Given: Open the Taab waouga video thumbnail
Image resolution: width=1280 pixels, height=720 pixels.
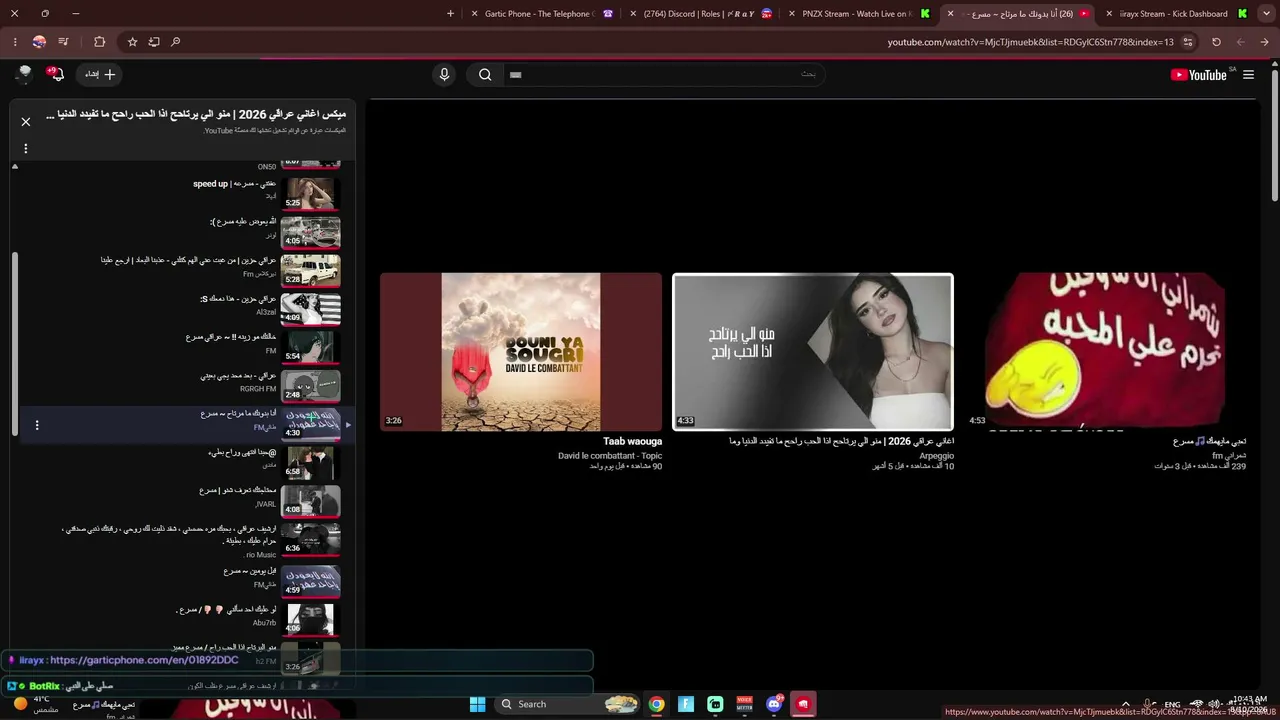Looking at the screenshot, I should [521, 352].
